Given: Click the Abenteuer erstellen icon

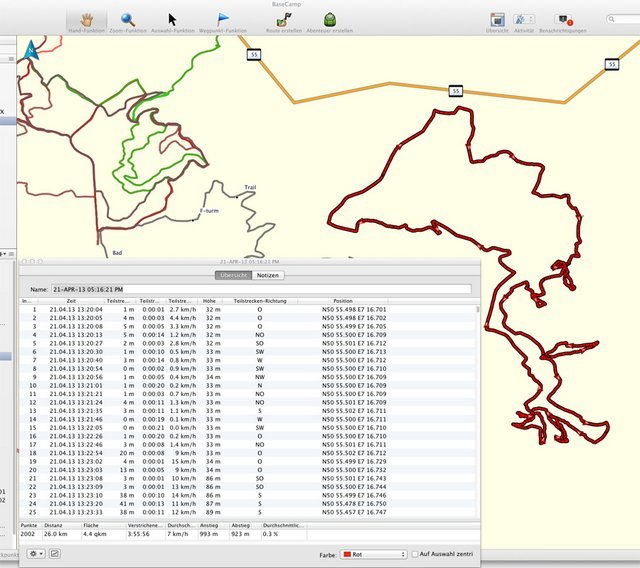Looking at the screenshot, I should [329, 20].
